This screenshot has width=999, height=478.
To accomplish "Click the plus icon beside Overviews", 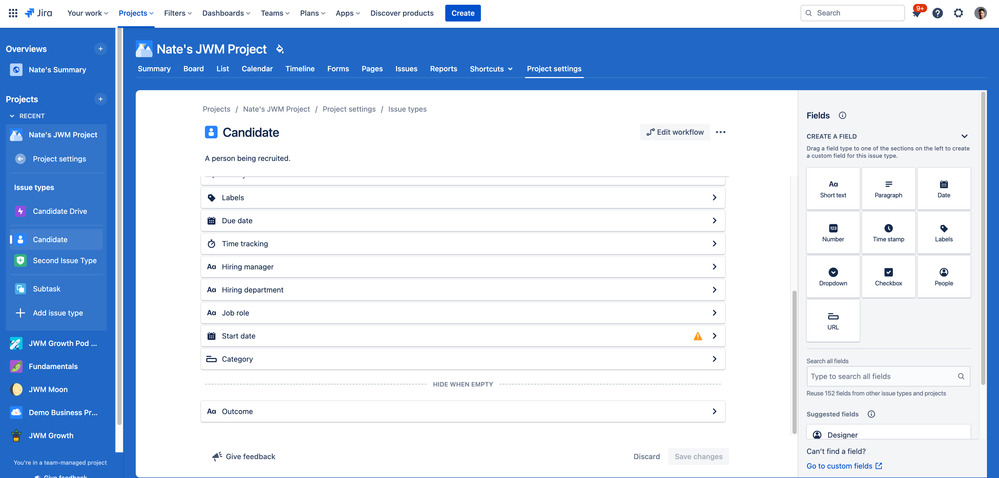I will pos(100,48).
